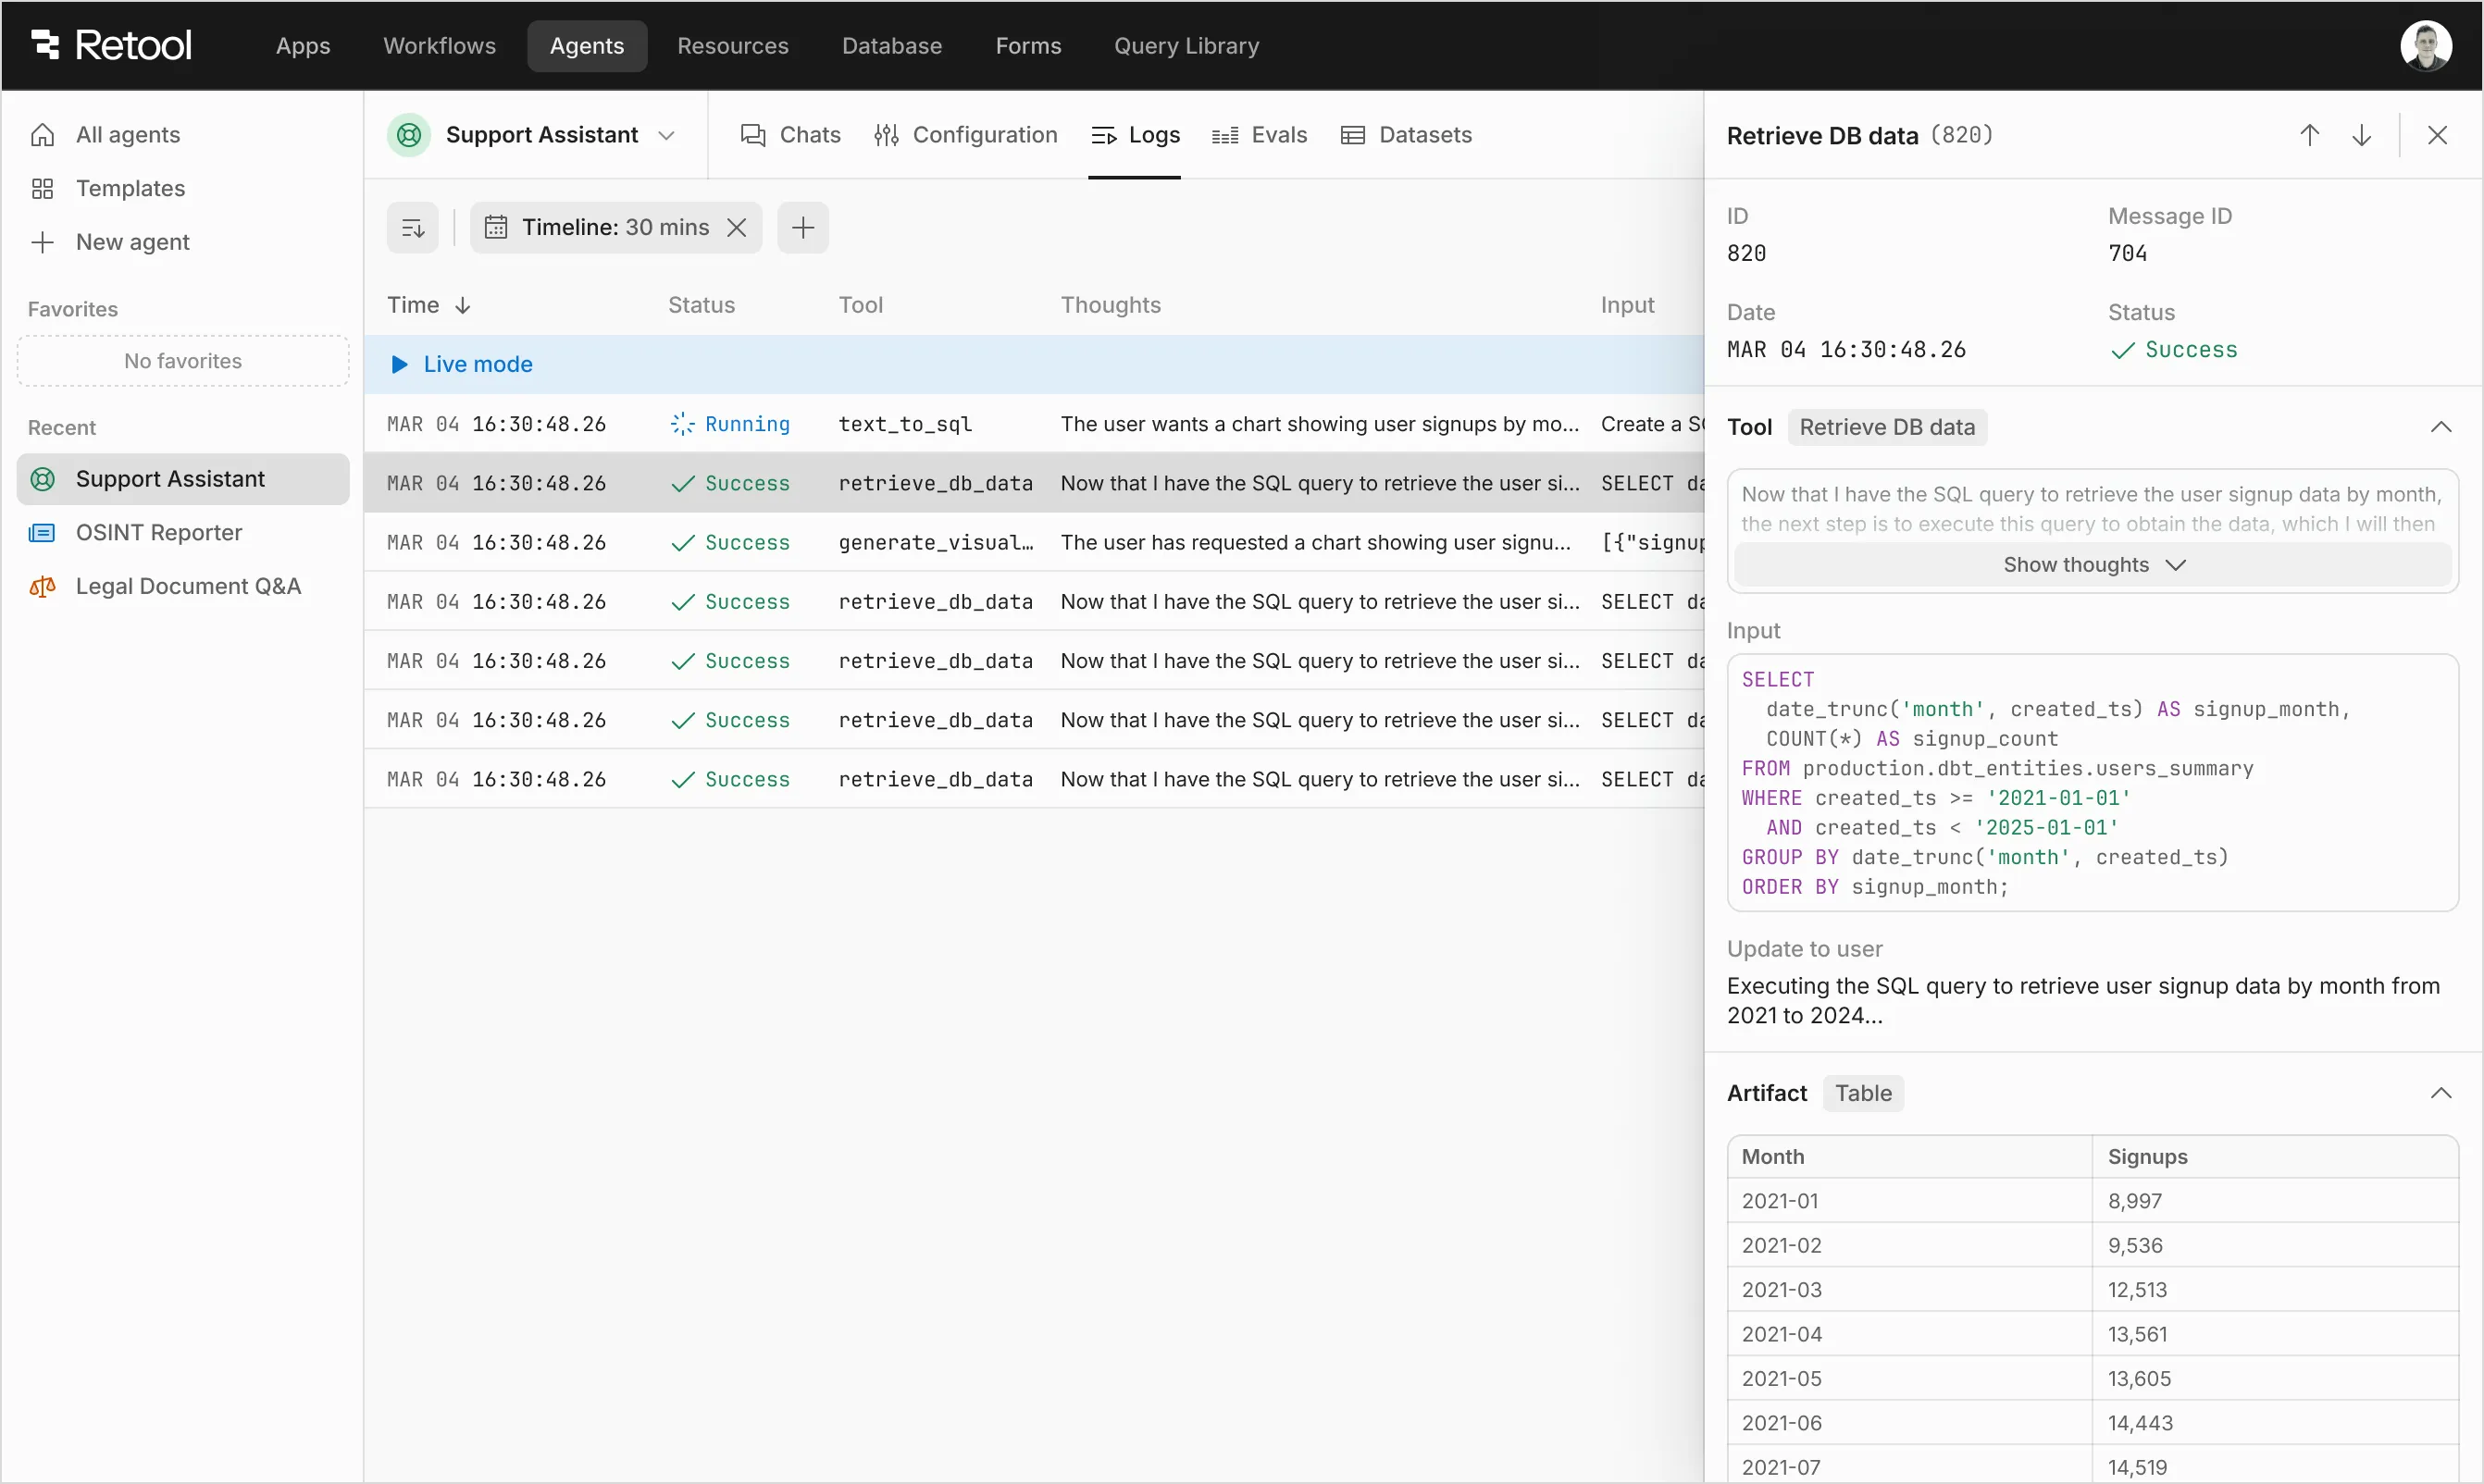
Task: Open the Chats view
Action: [x=789, y=134]
